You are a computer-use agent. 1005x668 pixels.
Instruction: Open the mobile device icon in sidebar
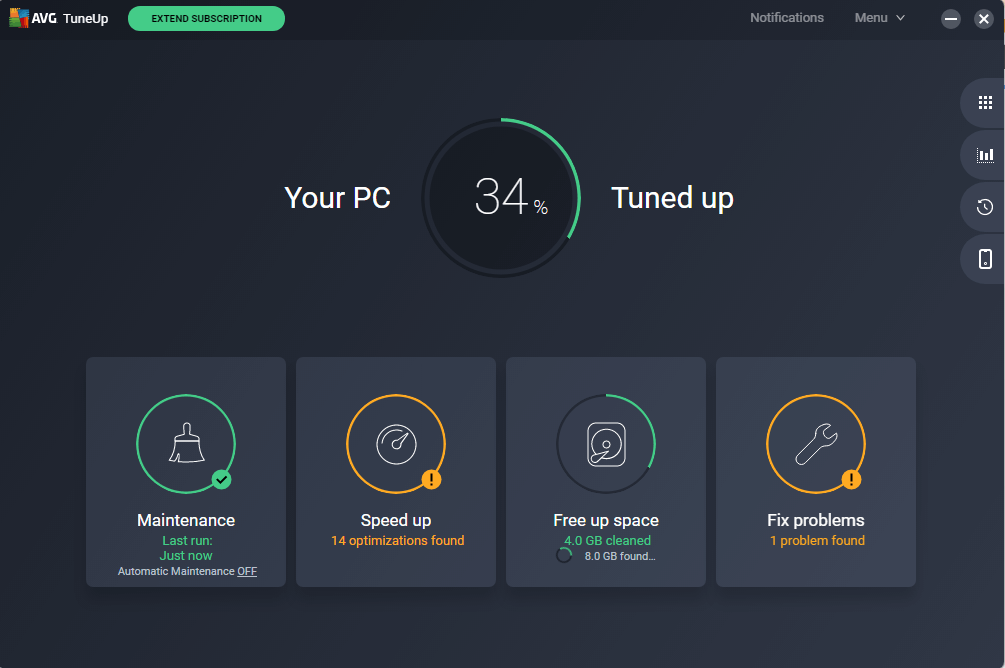tap(985, 259)
